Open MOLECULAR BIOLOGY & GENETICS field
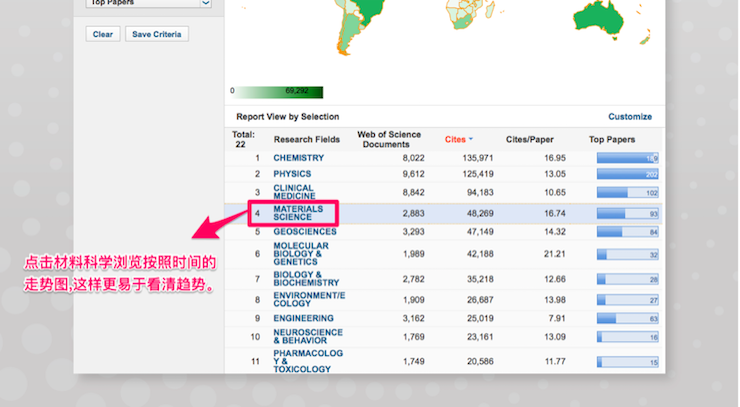The height and width of the screenshot is (407, 740). [301, 254]
